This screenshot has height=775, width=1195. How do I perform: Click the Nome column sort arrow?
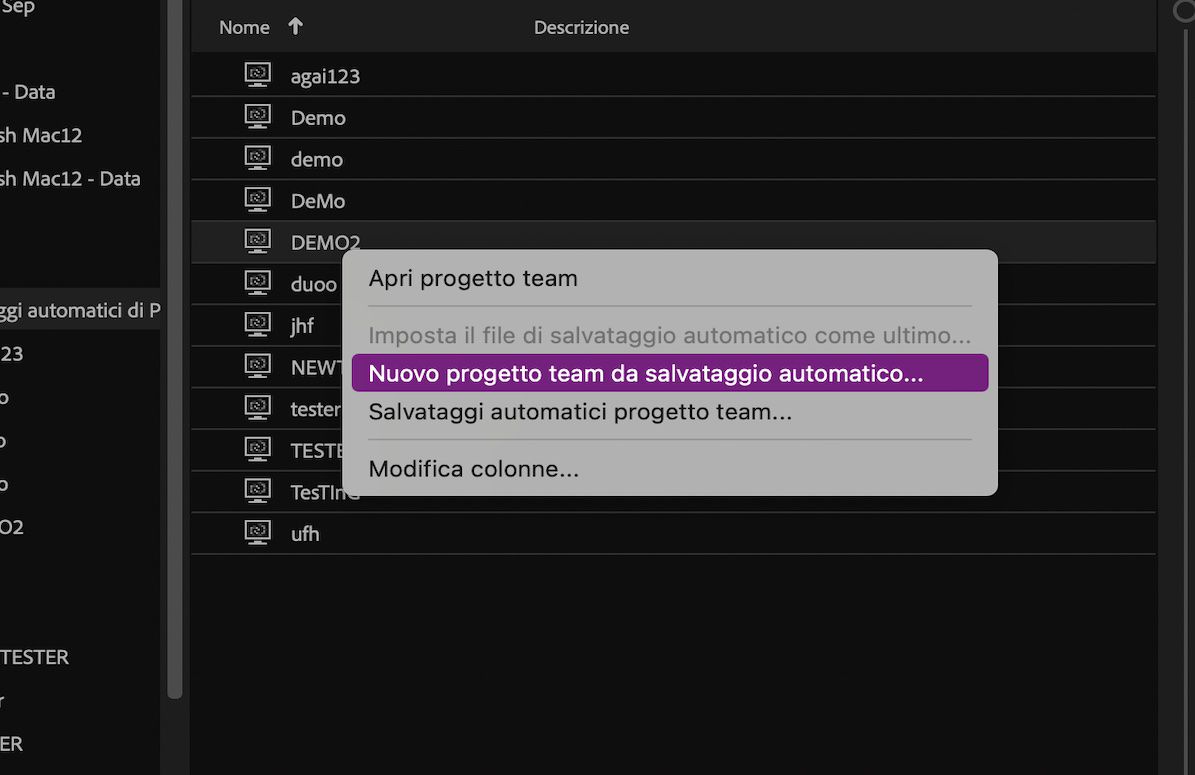(295, 27)
